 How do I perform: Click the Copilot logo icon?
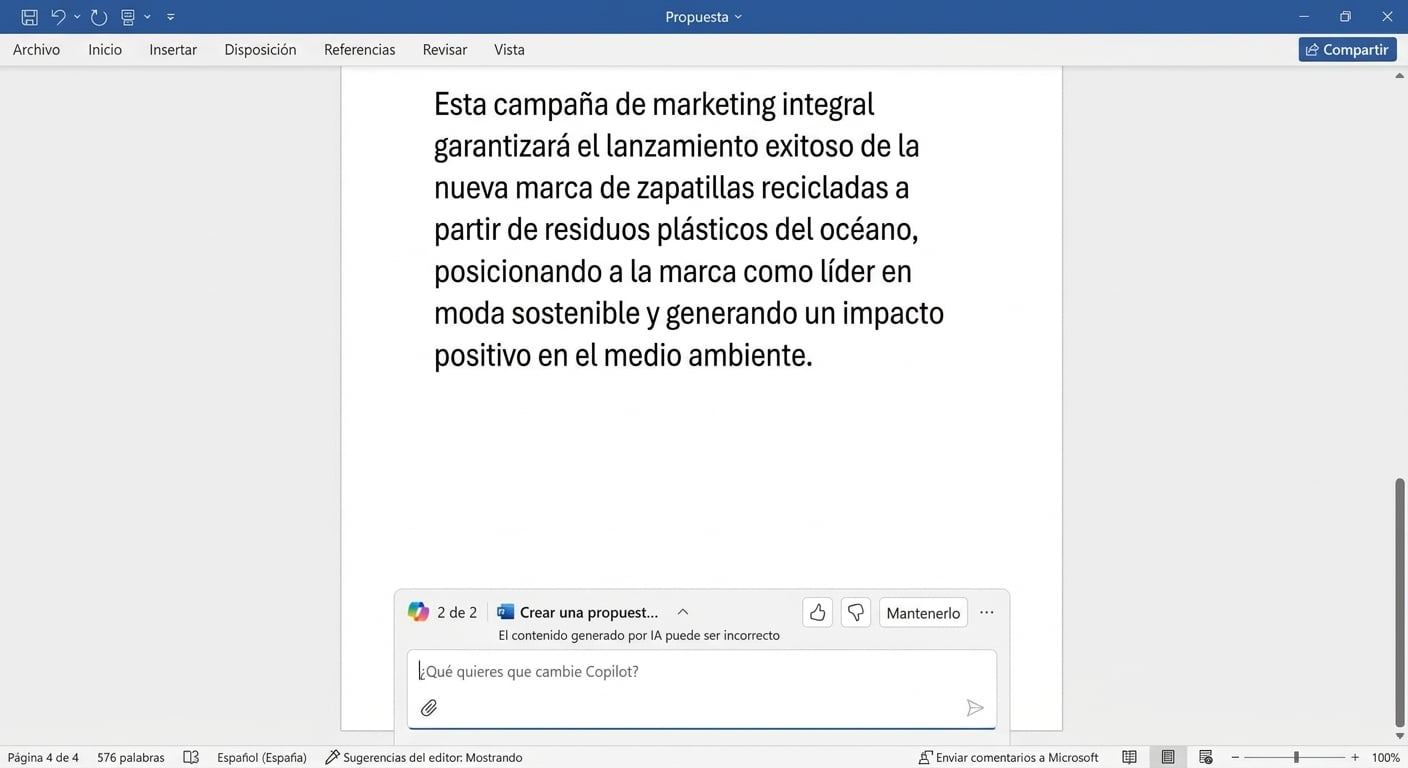click(418, 612)
